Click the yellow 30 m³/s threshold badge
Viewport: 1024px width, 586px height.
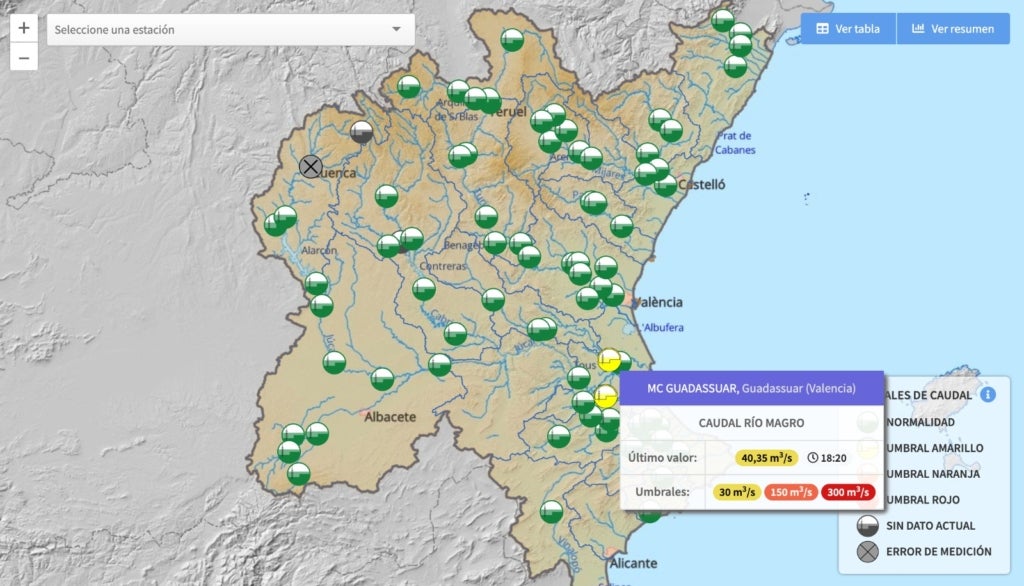pos(737,492)
